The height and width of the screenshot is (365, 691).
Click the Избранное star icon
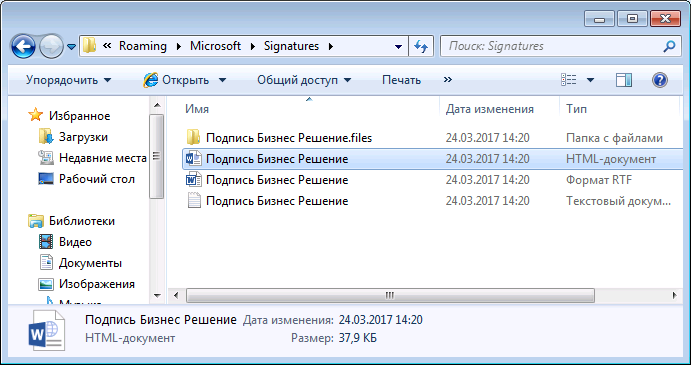tap(35, 115)
